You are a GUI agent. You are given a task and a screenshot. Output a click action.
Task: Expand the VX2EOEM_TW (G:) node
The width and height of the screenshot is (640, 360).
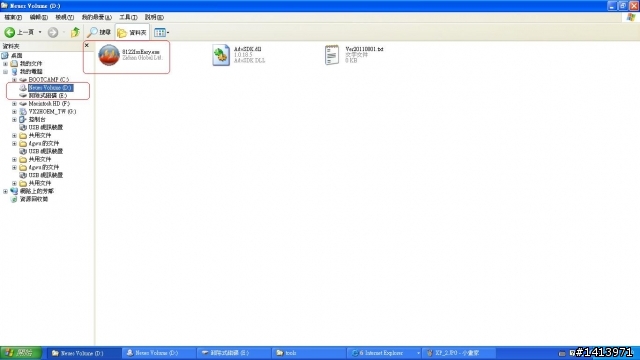point(14,111)
